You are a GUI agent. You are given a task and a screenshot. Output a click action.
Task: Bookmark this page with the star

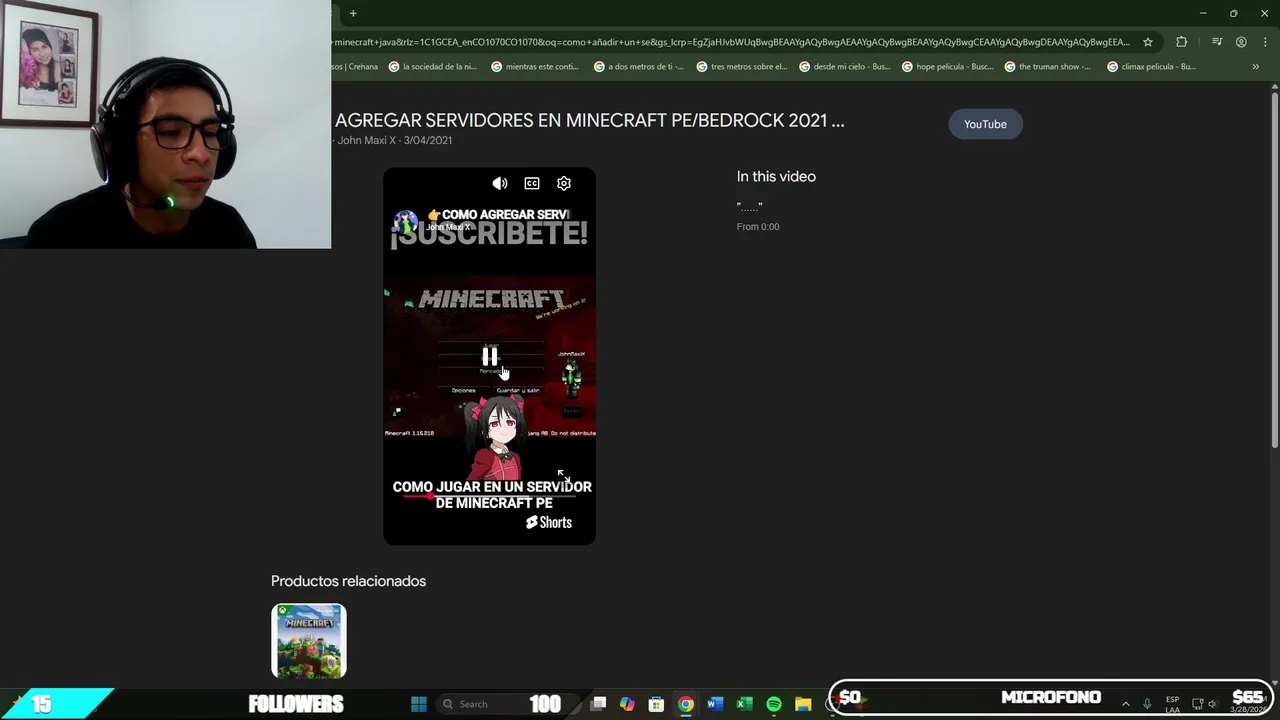[x=1148, y=42]
